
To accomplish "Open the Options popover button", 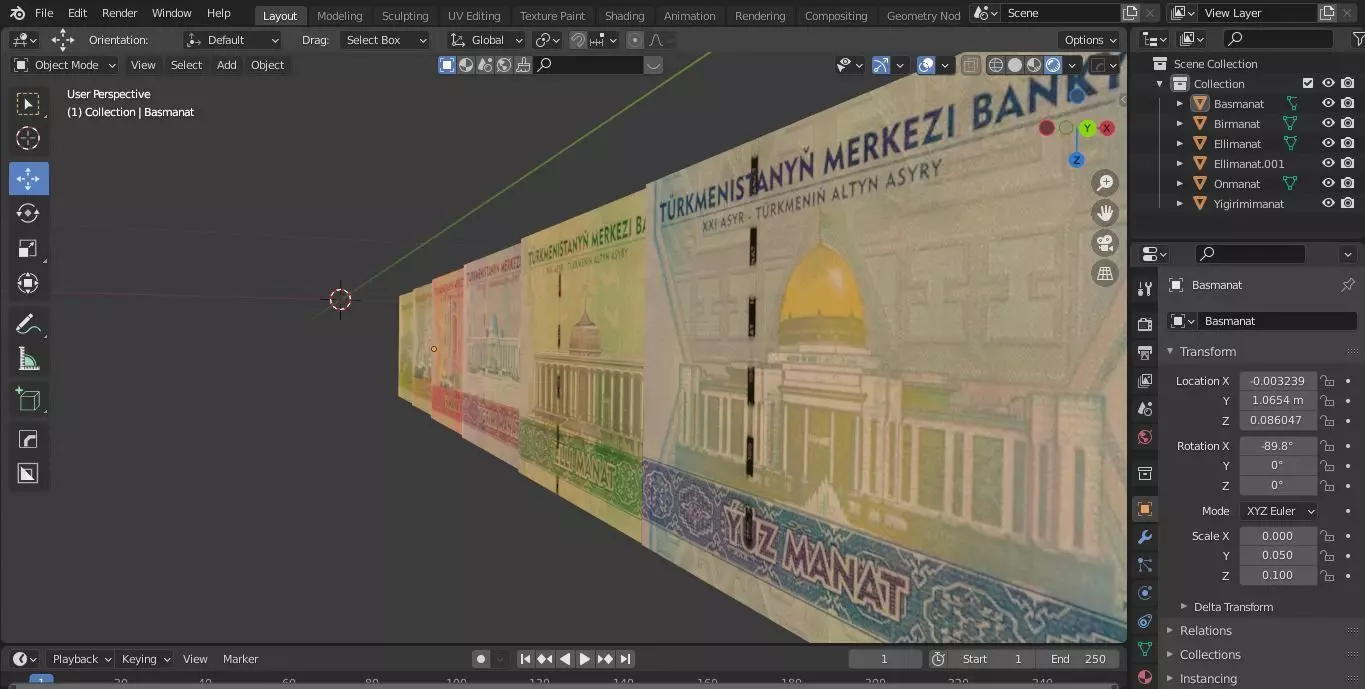I will point(1090,40).
